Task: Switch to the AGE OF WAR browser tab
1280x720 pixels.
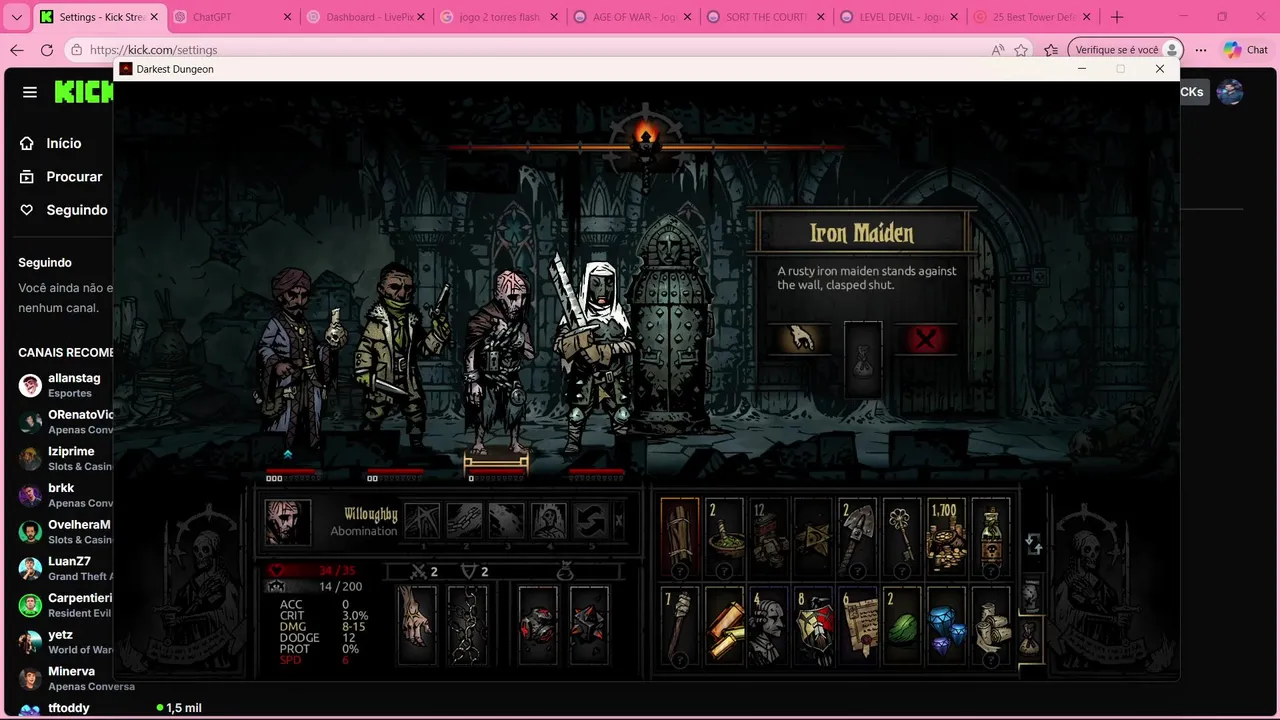Action: tap(634, 17)
